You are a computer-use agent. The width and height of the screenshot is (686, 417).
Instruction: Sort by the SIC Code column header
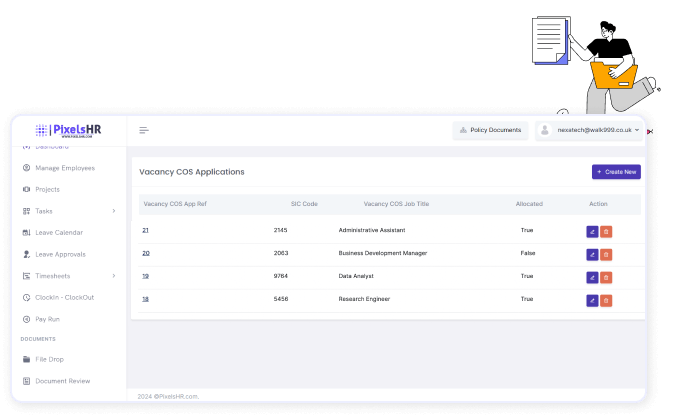click(304, 204)
